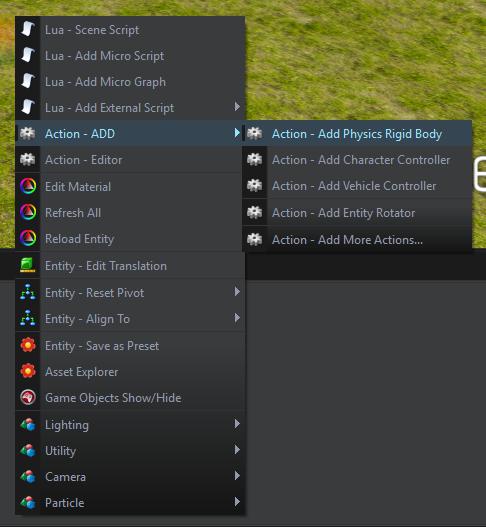Expand the Utility submenu arrow
Viewport: 486px width, 527px height.
pos(237,450)
